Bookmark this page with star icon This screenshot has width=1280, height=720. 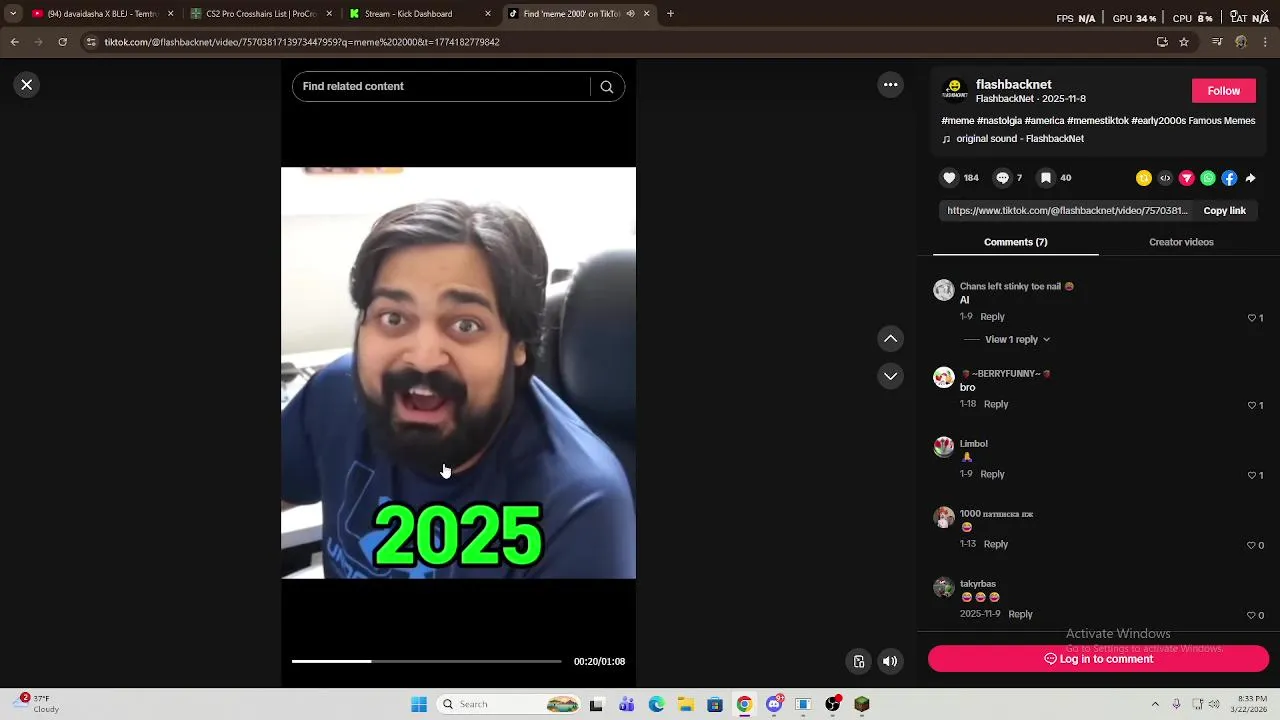[1184, 42]
